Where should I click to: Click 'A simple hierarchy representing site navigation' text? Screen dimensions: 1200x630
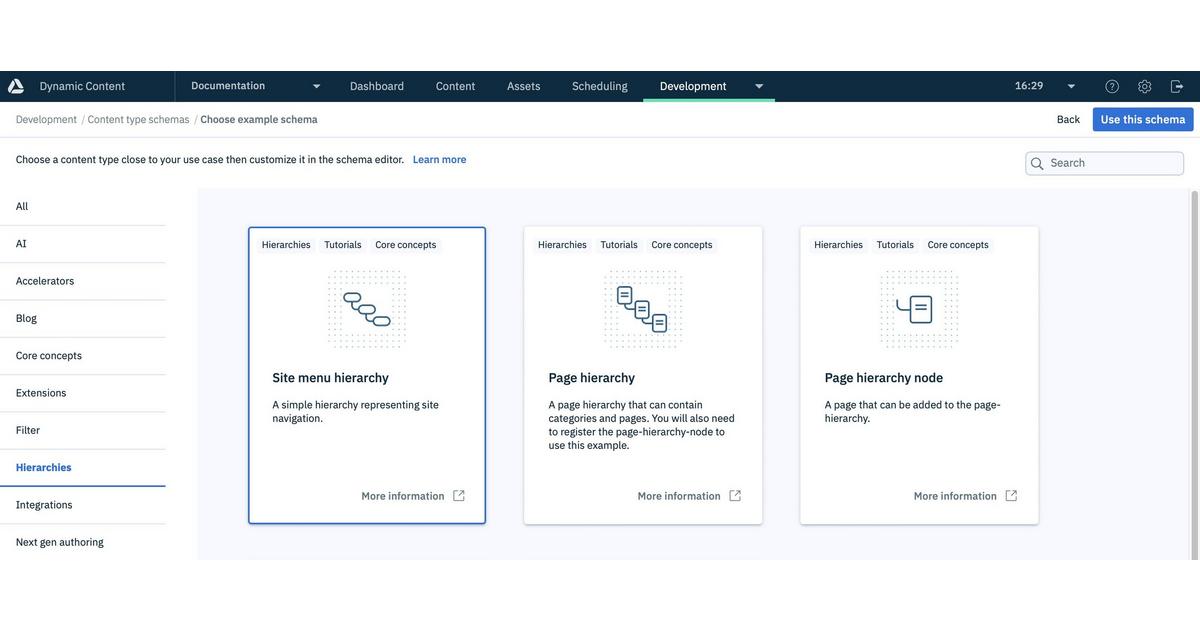click(355, 412)
